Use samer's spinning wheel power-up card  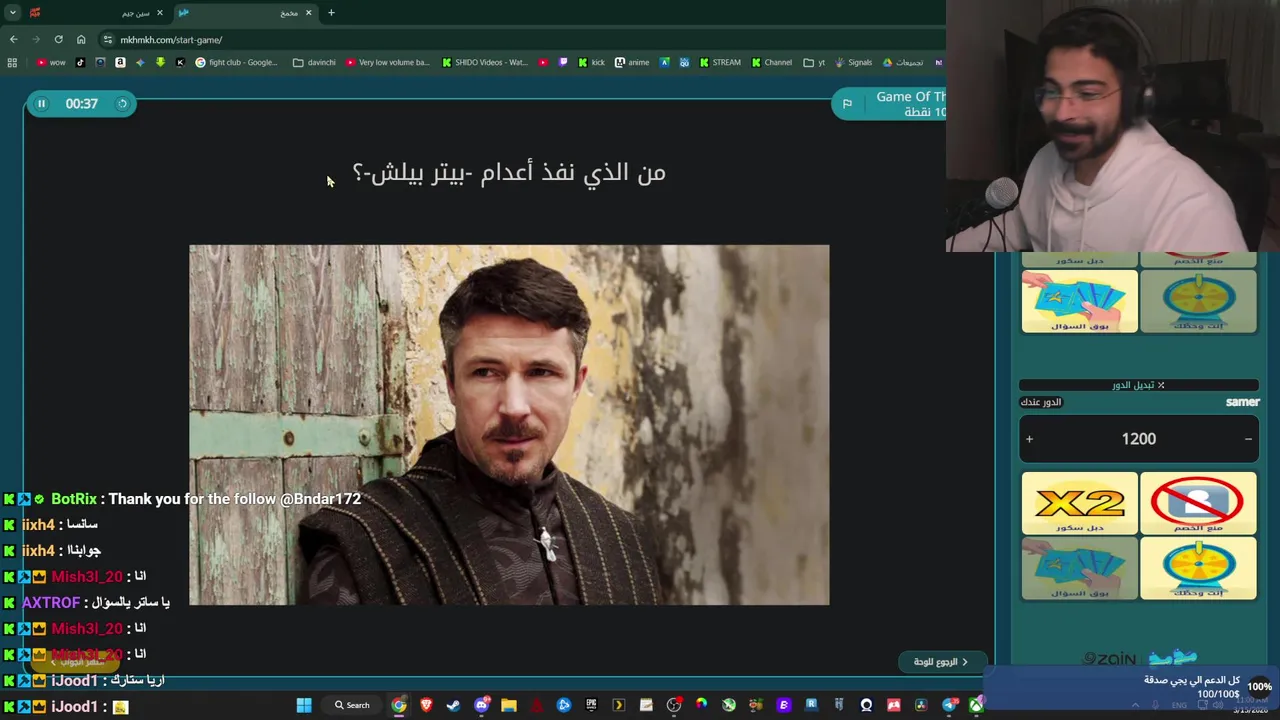[x=1198, y=568]
